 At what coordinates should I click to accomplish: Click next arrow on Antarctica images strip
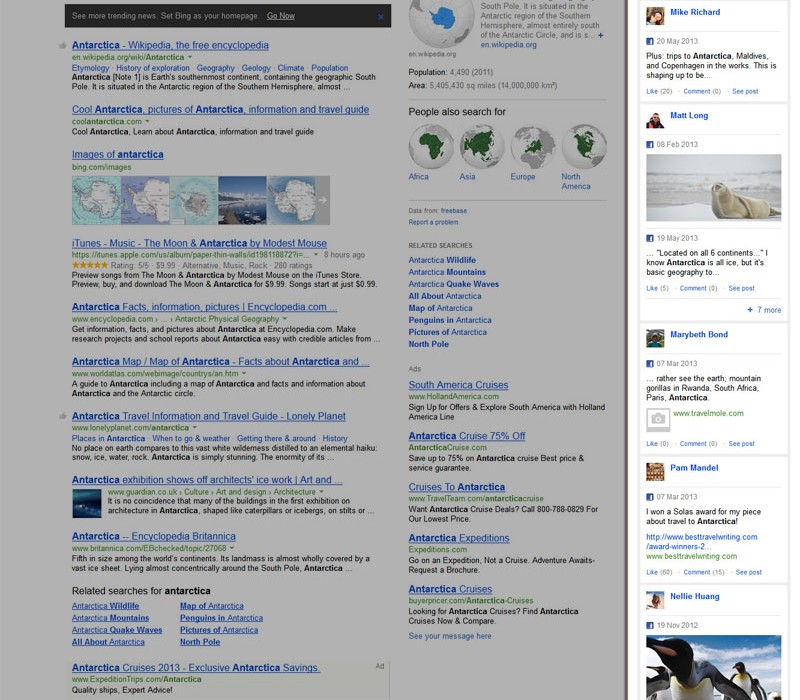click(322, 200)
